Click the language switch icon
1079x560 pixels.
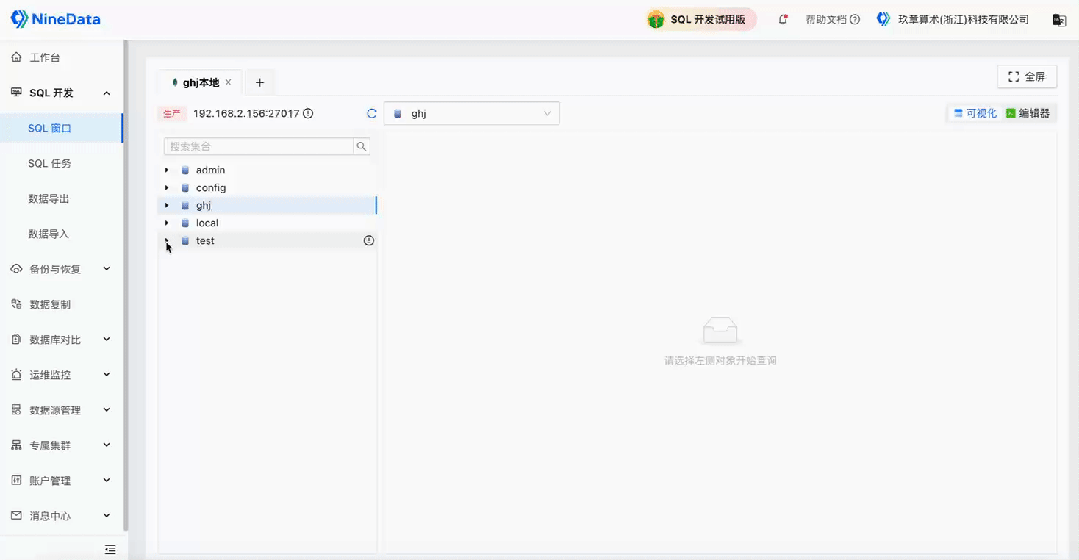click(1059, 19)
